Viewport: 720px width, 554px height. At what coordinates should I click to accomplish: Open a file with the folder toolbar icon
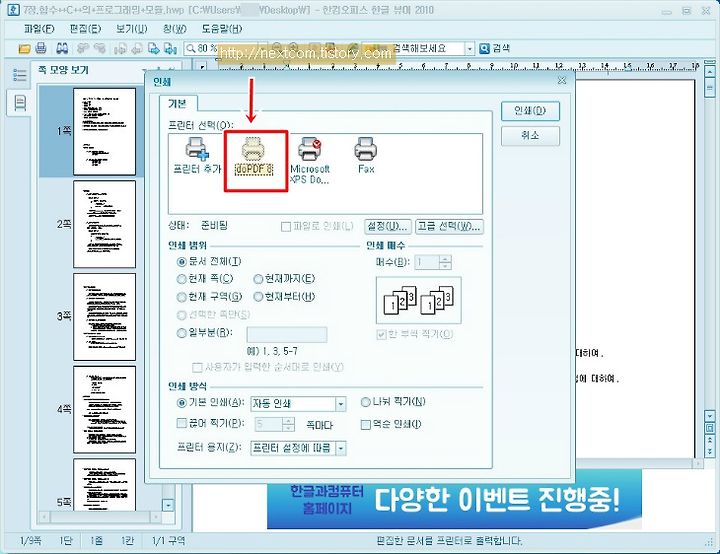click(x=24, y=48)
